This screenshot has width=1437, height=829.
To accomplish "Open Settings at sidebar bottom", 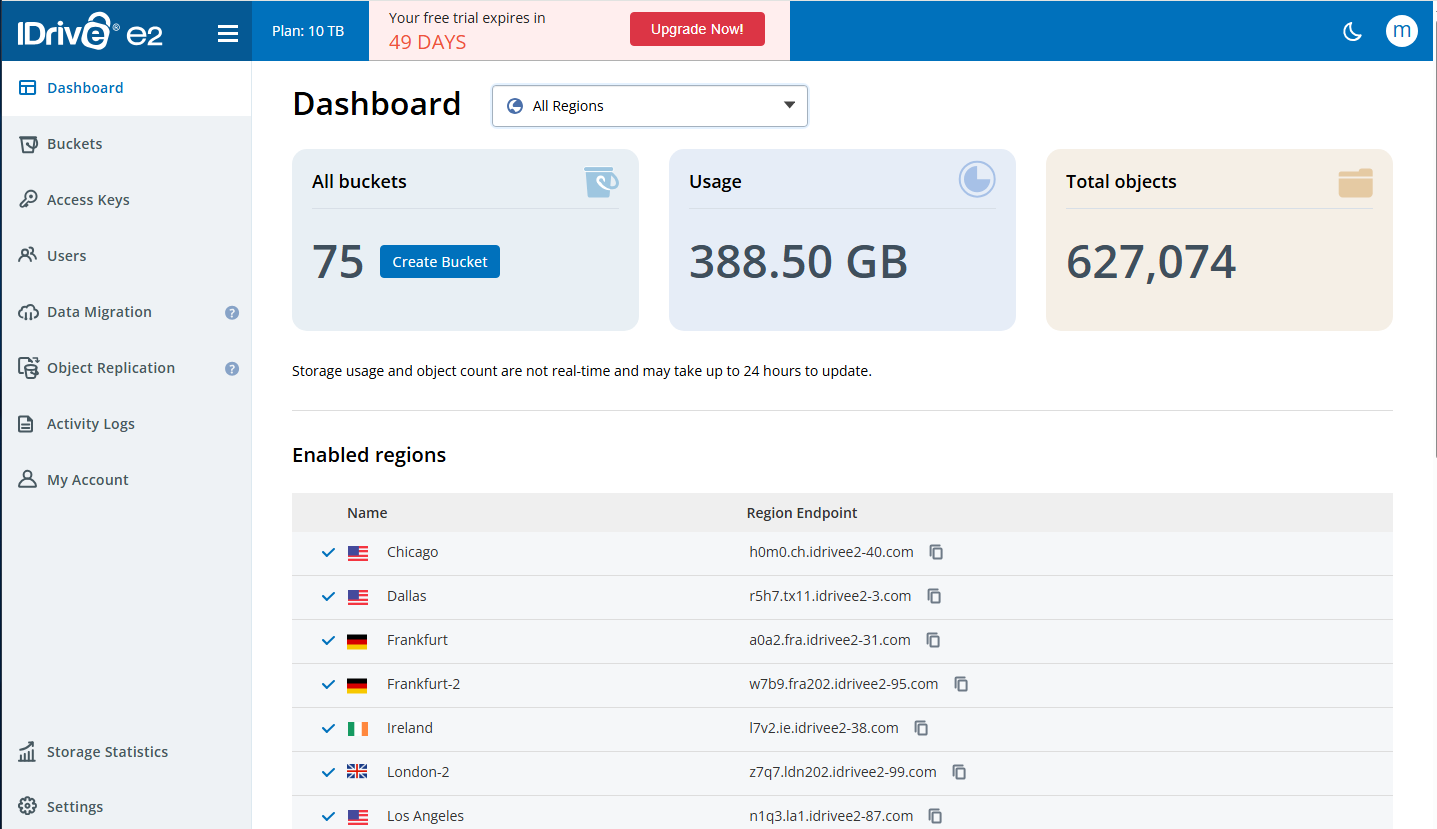I will (x=75, y=807).
